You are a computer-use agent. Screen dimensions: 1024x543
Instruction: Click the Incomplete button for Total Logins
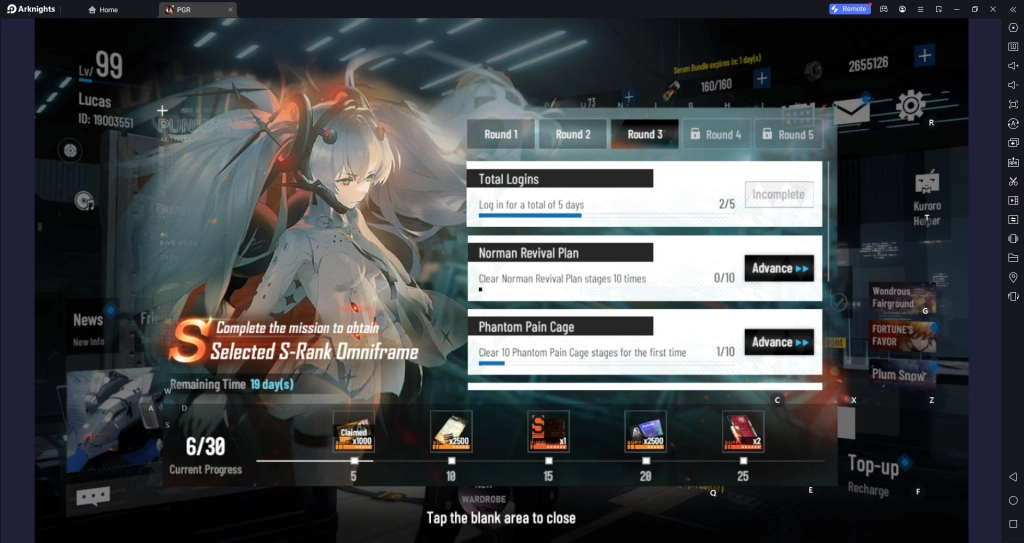pyautogui.click(x=779, y=194)
